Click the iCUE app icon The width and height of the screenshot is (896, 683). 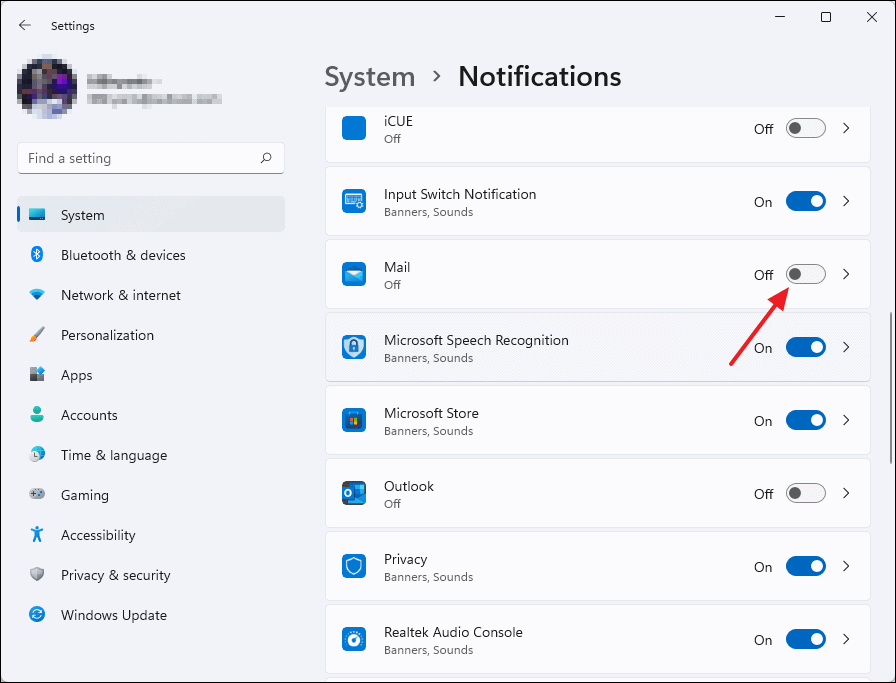pos(354,128)
